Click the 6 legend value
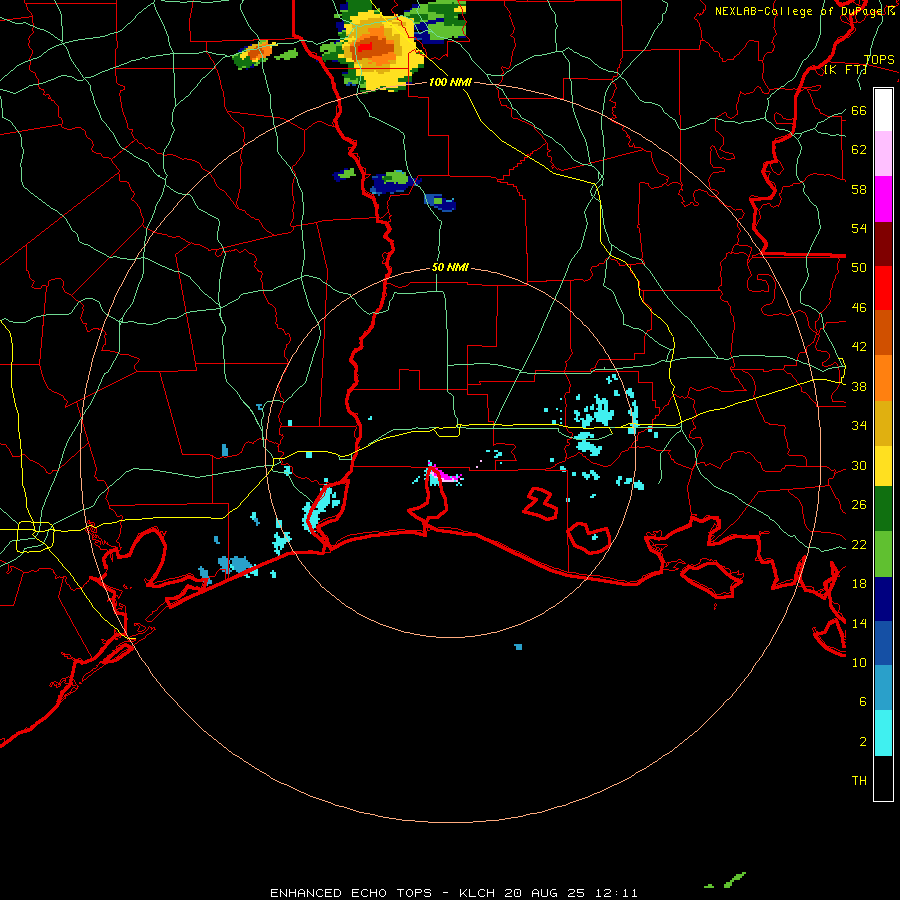Viewport: 900px width, 900px height. [863, 702]
